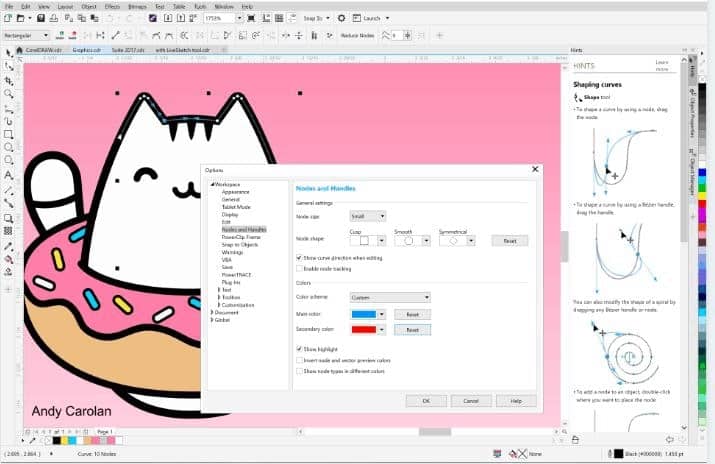
Task: Select the Crop tool in toolbox
Action: [9, 80]
